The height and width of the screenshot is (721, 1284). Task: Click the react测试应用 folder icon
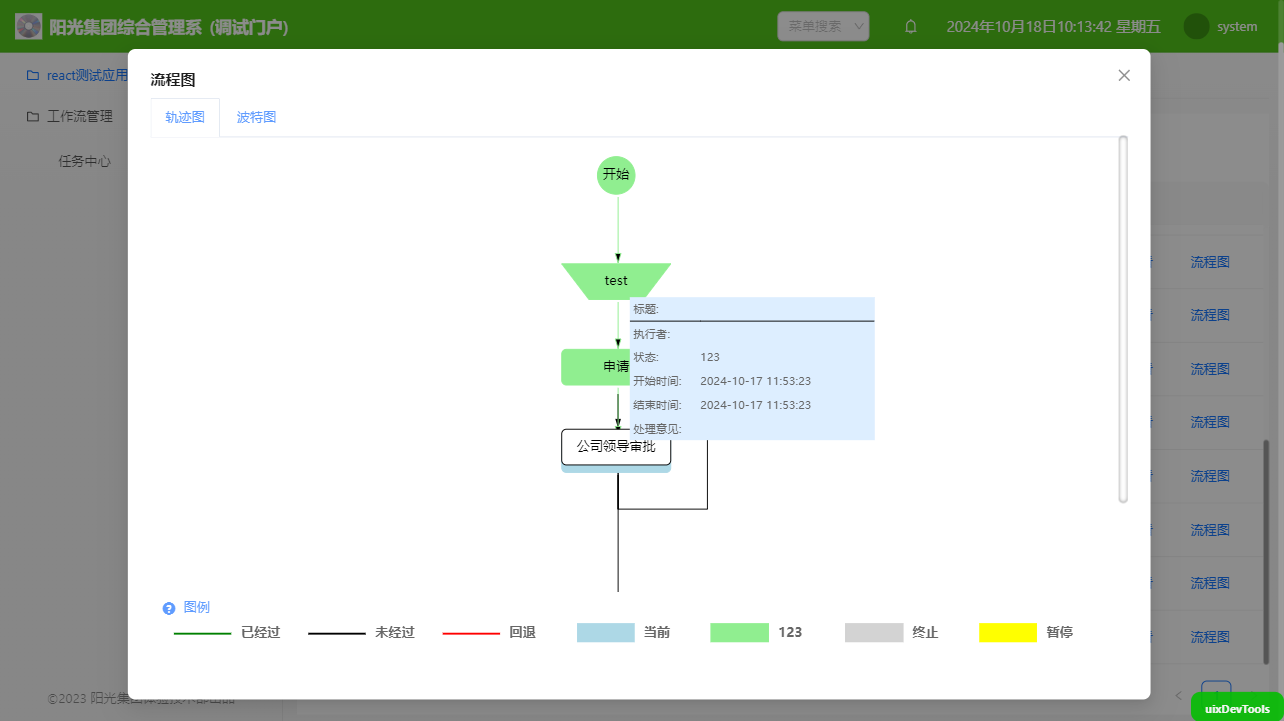tap(33, 75)
